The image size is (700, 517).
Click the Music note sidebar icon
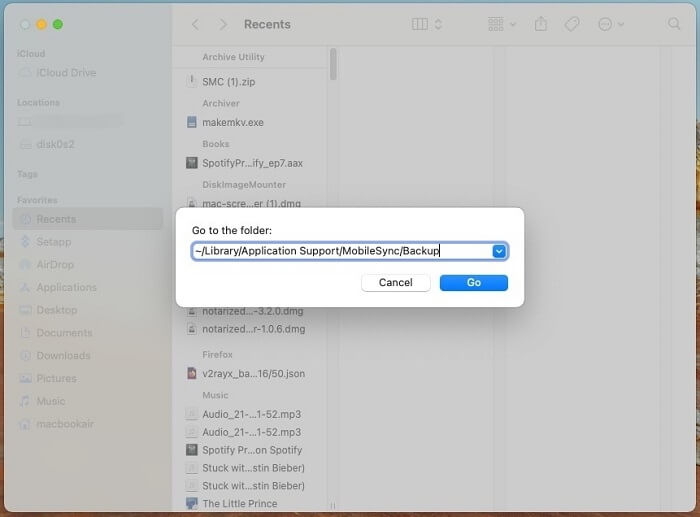[x=25, y=401]
